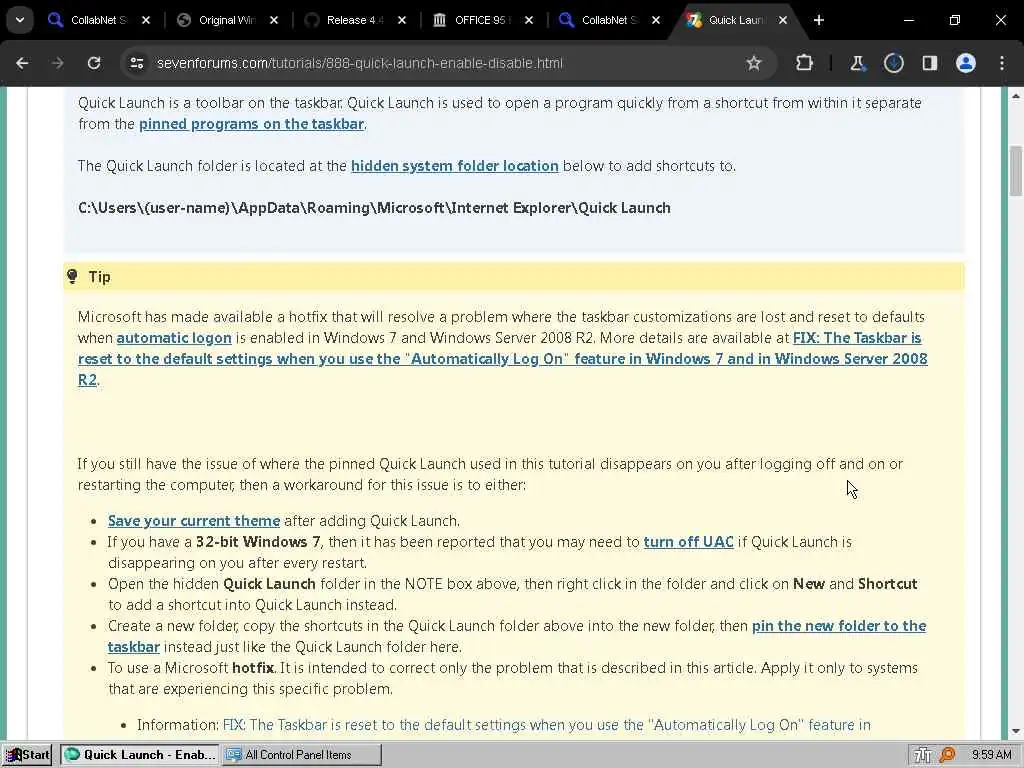
Task: Minimize the browser window
Action: [908, 20]
